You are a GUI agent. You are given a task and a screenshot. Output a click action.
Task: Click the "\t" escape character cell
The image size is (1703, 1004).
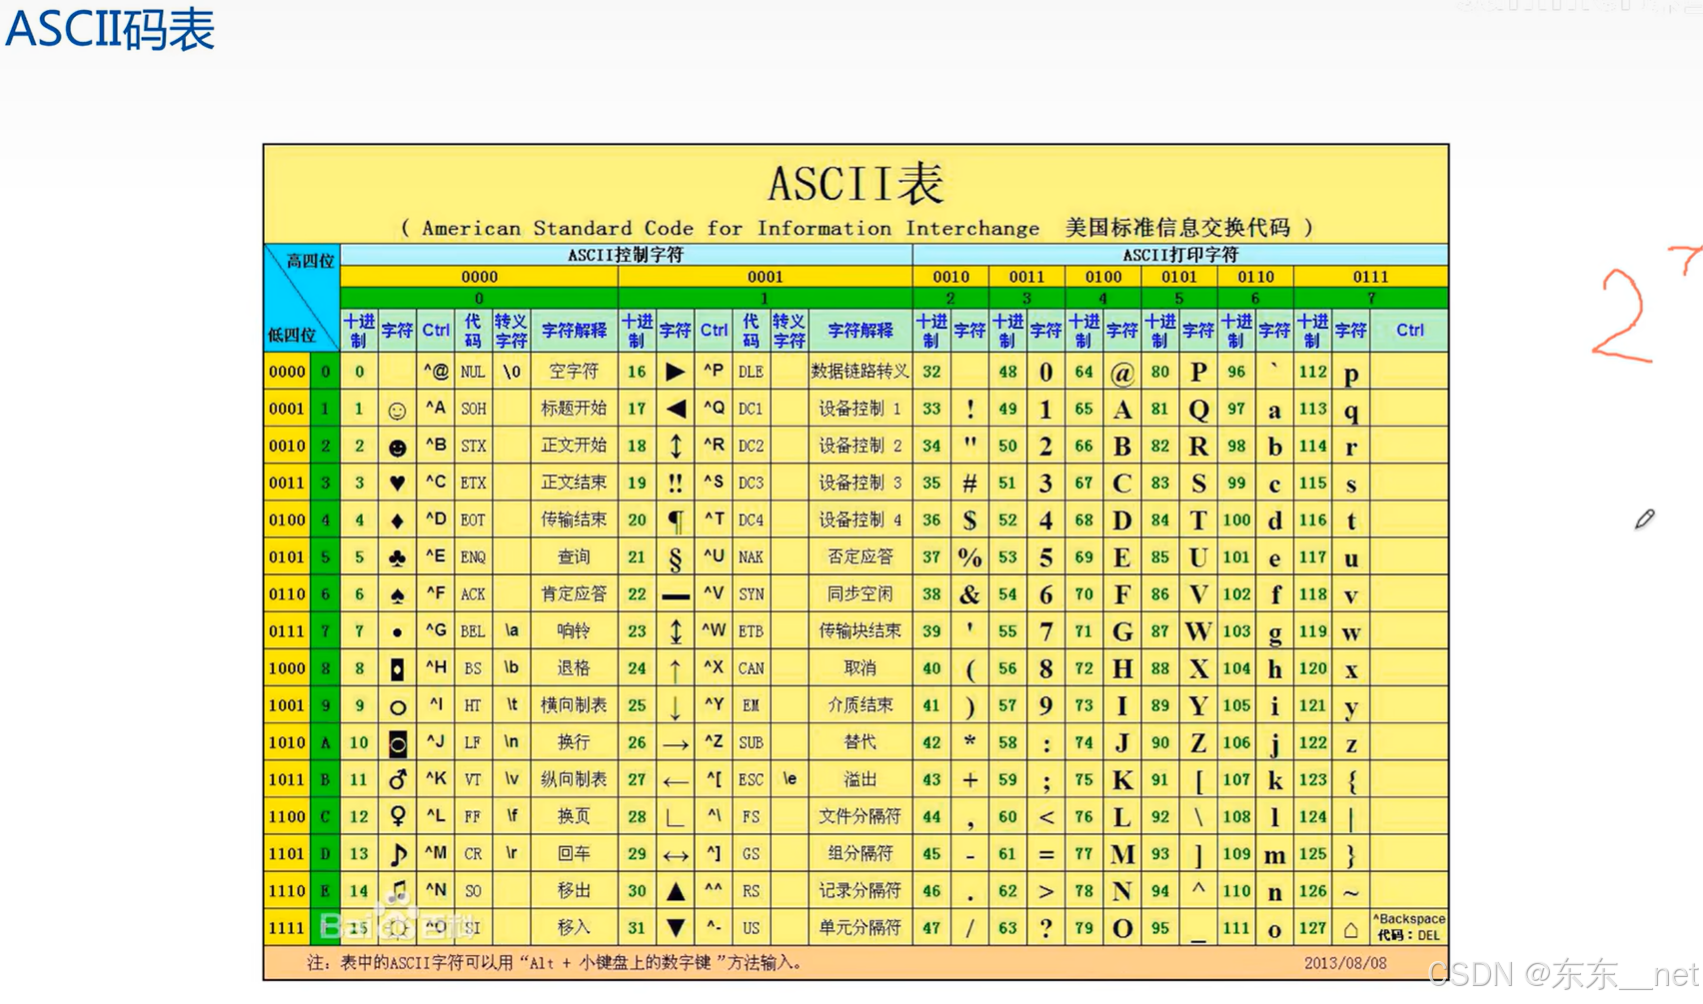point(511,705)
